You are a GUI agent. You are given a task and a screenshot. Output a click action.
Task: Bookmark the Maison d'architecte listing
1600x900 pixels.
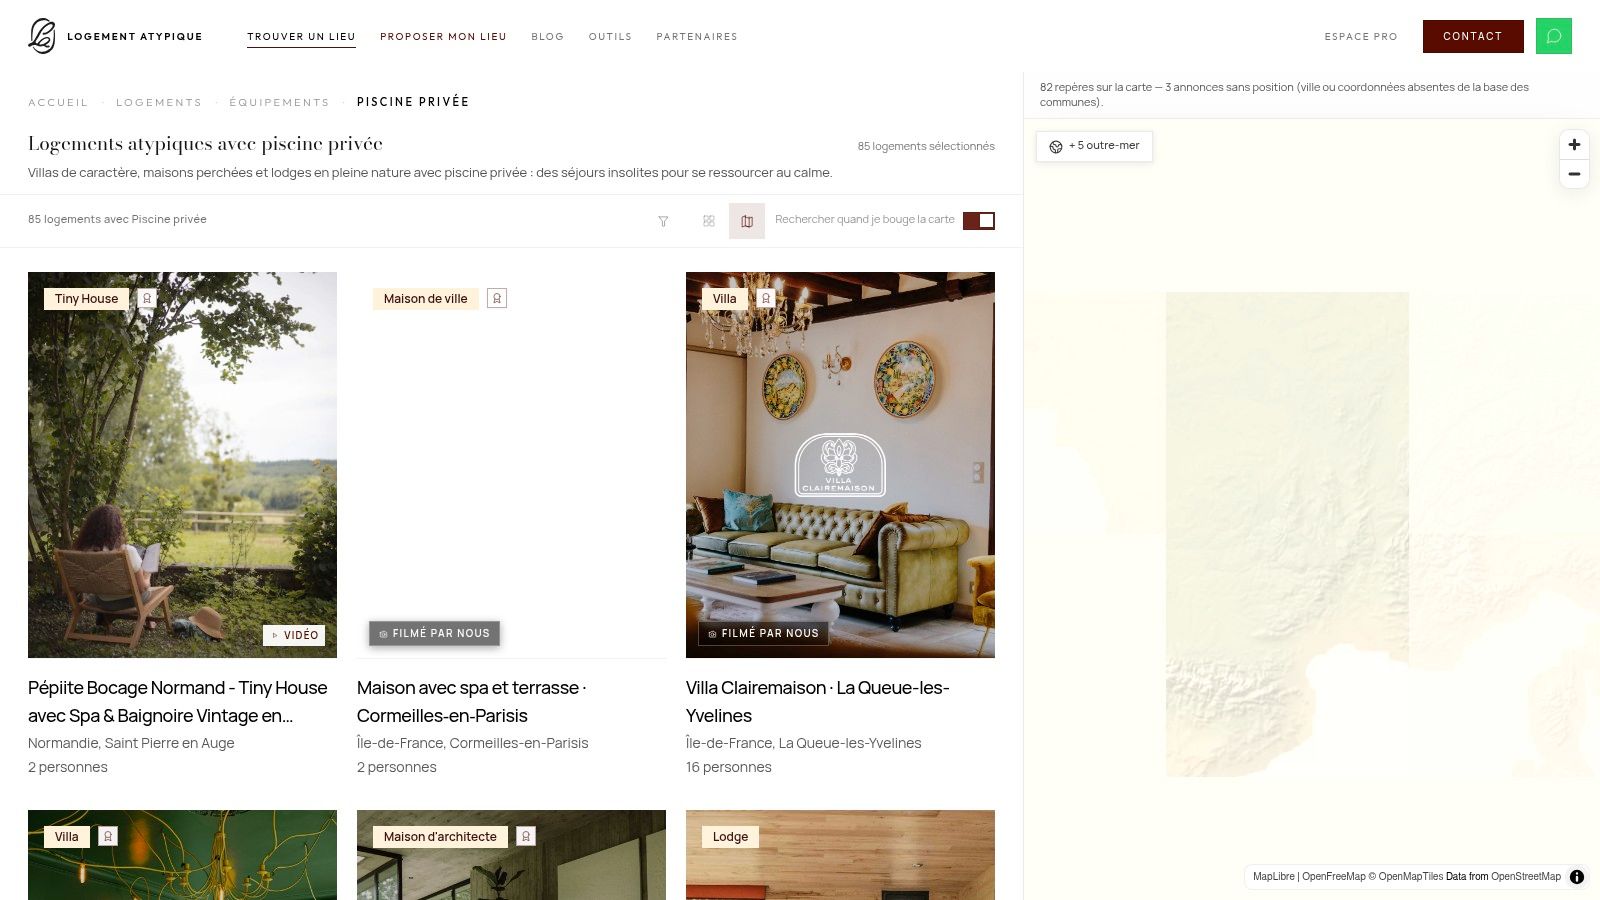click(526, 836)
